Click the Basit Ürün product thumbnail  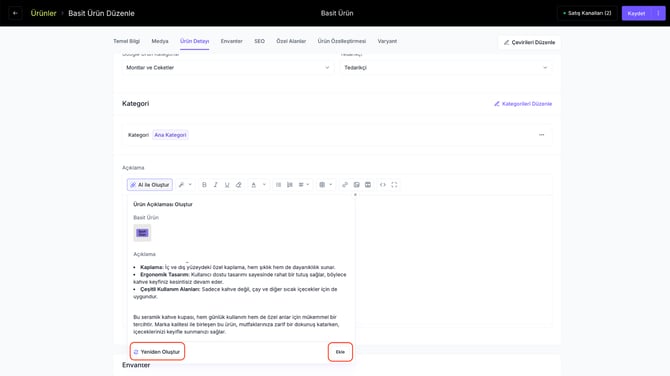[x=142, y=233]
